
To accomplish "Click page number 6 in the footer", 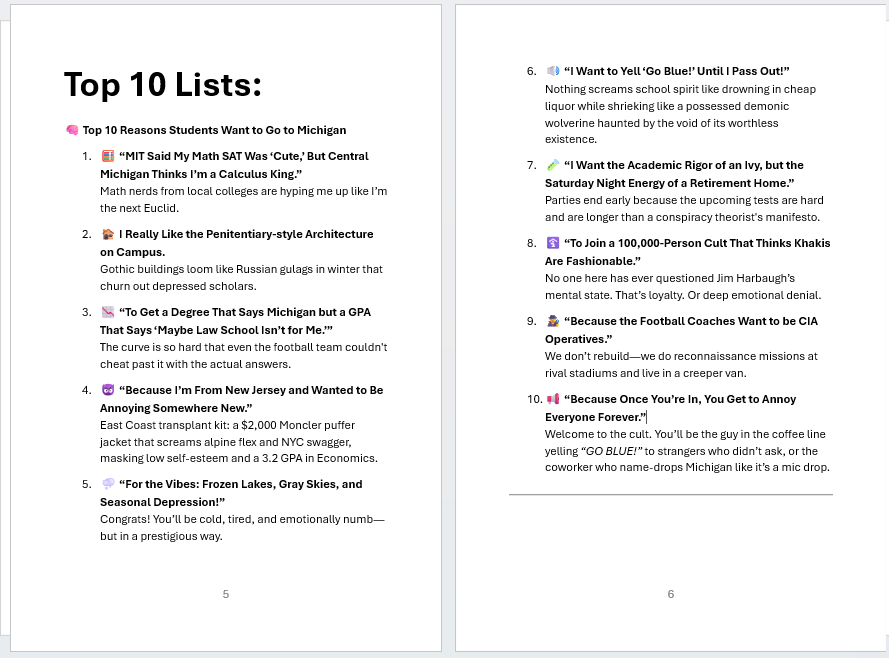I will 671,594.
